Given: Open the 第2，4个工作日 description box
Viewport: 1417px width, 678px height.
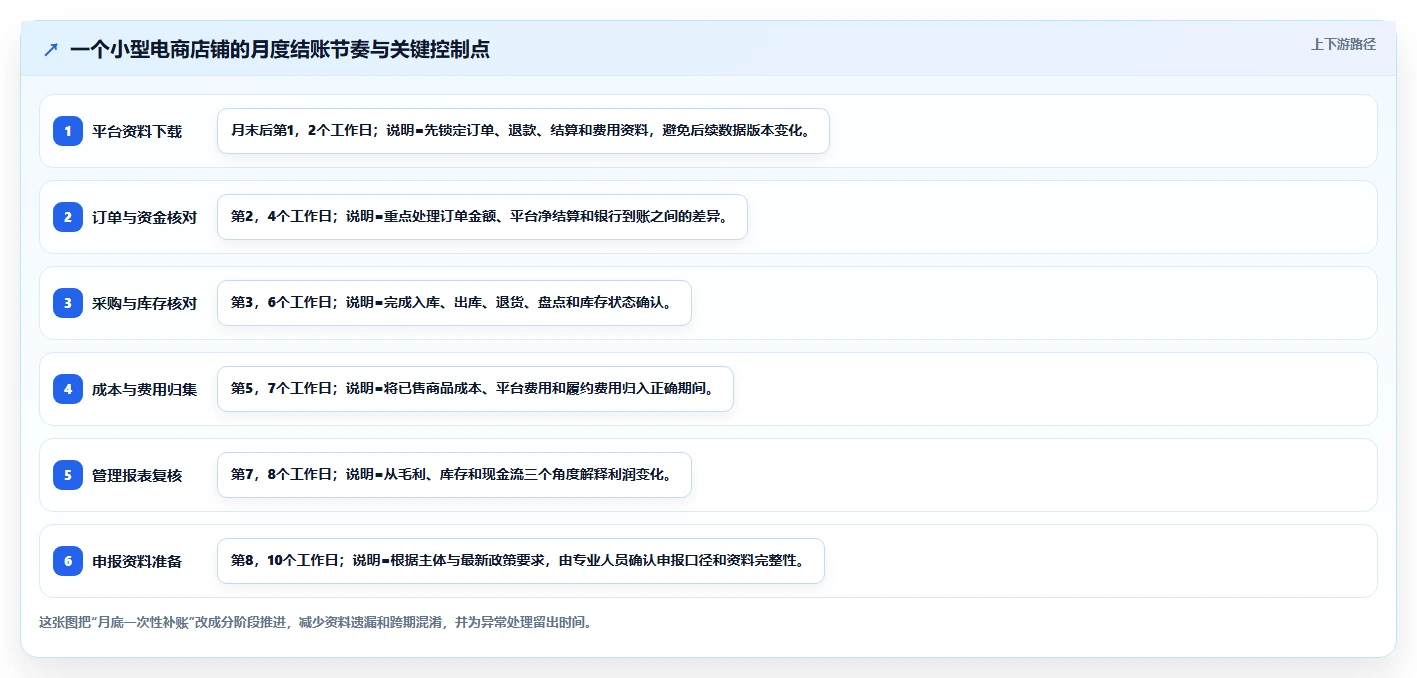Looking at the screenshot, I should (x=482, y=217).
